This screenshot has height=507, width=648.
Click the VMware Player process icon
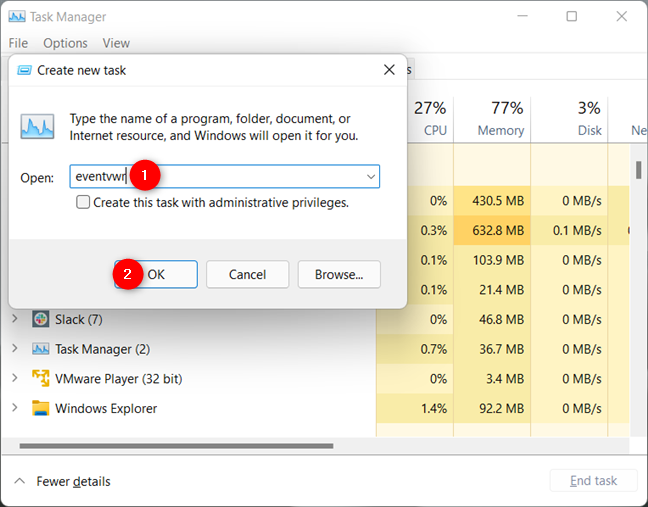[40, 378]
